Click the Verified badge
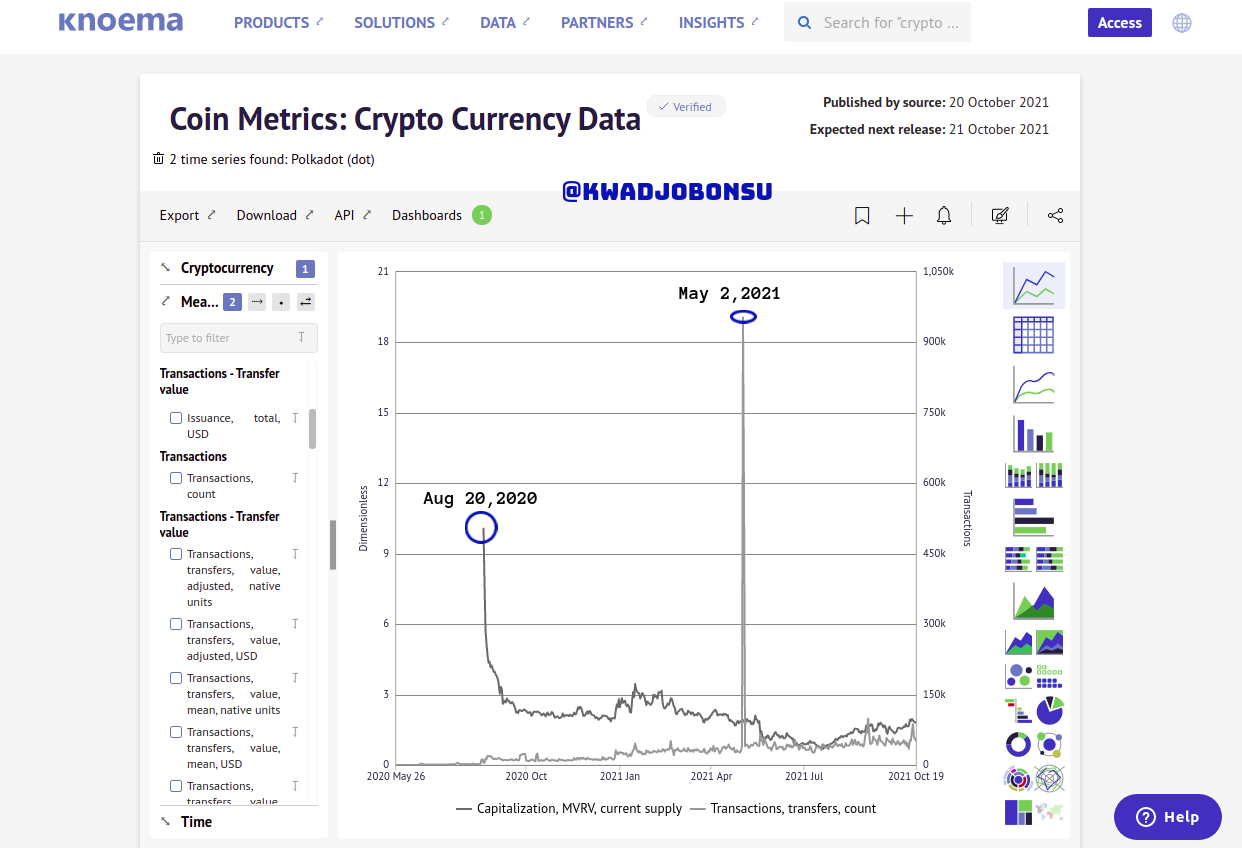 pyautogui.click(x=686, y=106)
